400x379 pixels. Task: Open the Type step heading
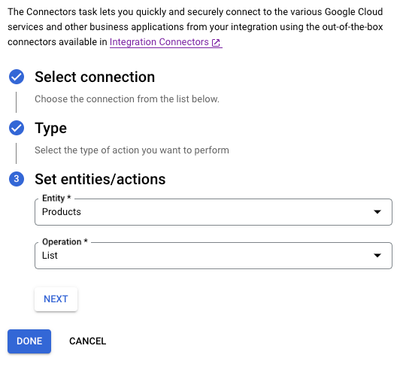tap(51, 128)
